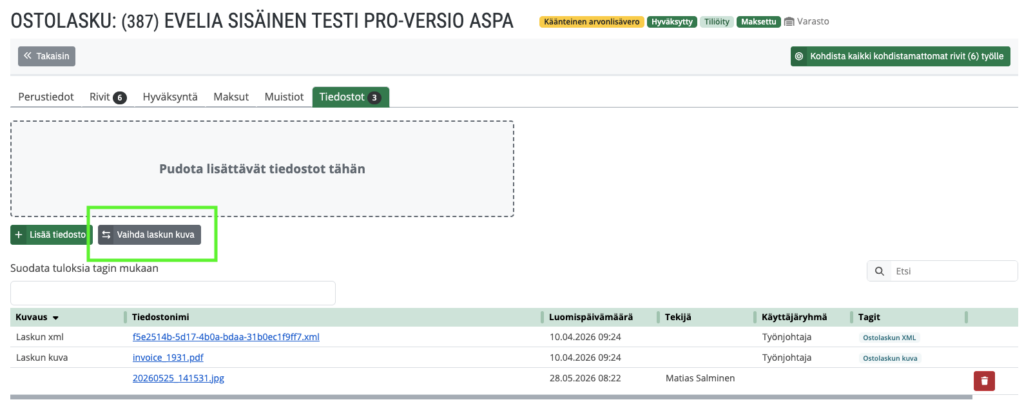
Task: Click the Laskun xml description cell
Action: (40, 337)
